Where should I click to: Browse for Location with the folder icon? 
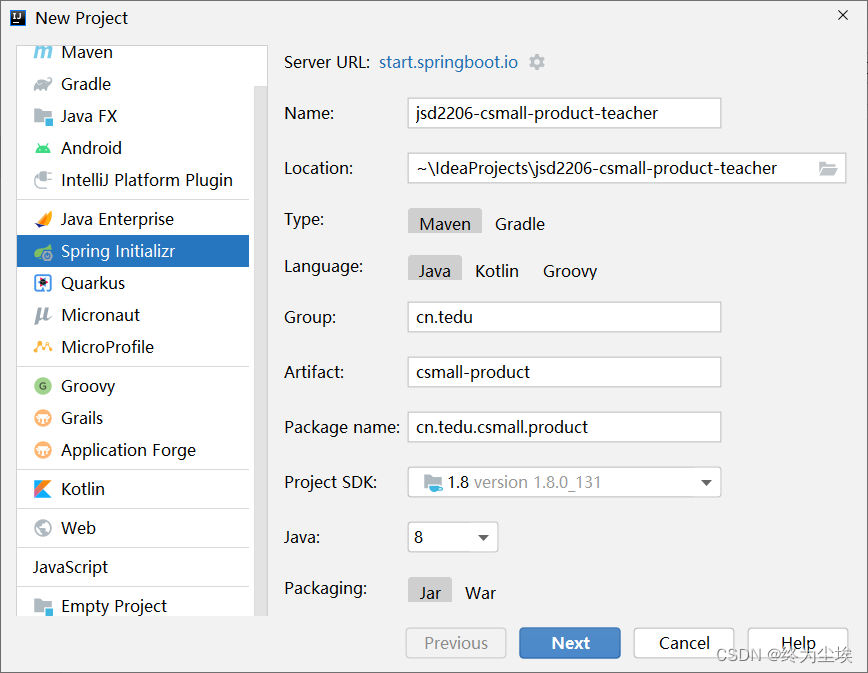point(828,168)
